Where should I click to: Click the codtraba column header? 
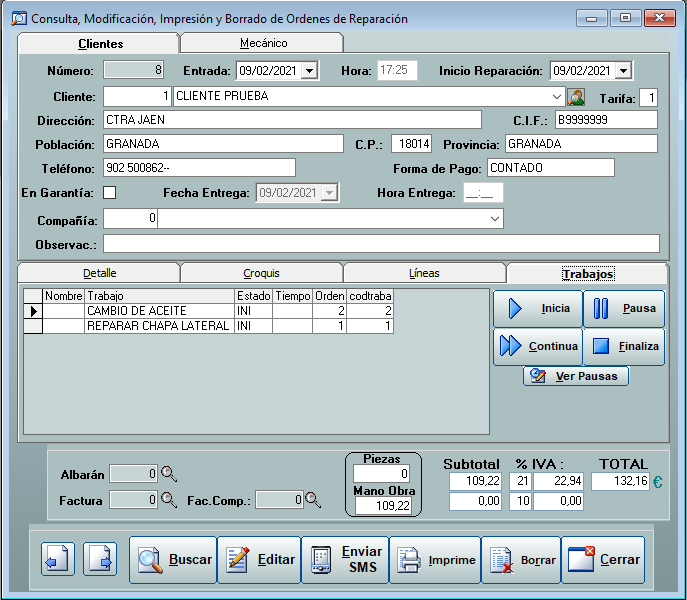370,296
